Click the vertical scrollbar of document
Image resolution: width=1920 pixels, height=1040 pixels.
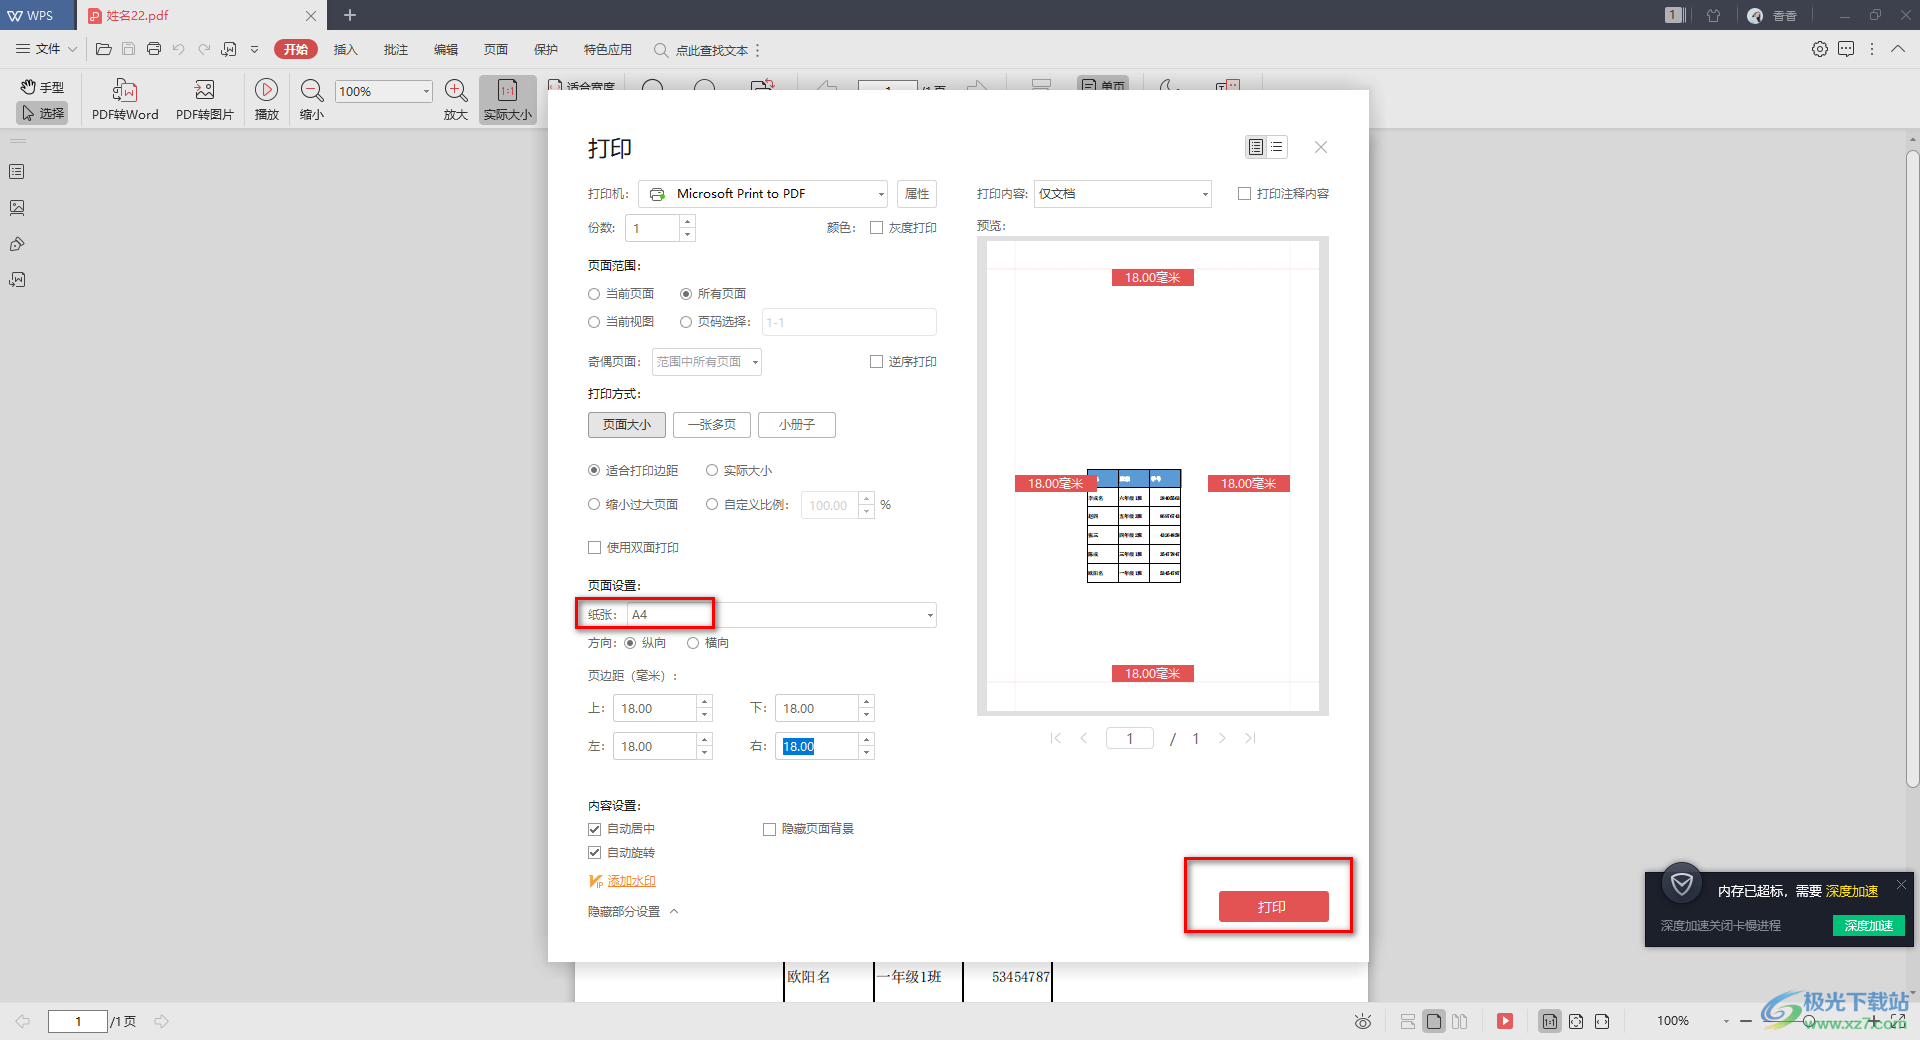[x=1912, y=470]
